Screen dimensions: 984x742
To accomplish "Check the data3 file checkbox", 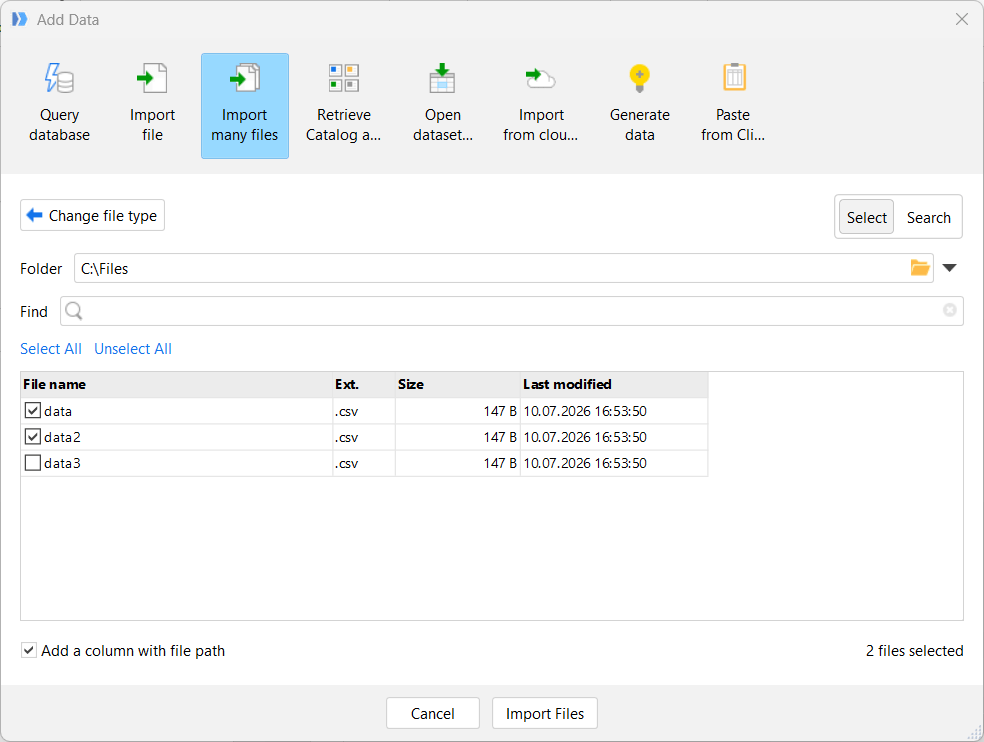I will pos(33,463).
